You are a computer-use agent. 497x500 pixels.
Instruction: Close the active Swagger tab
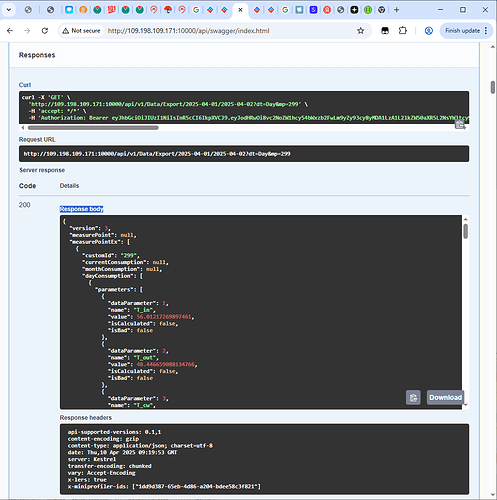click(x=240, y=10)
